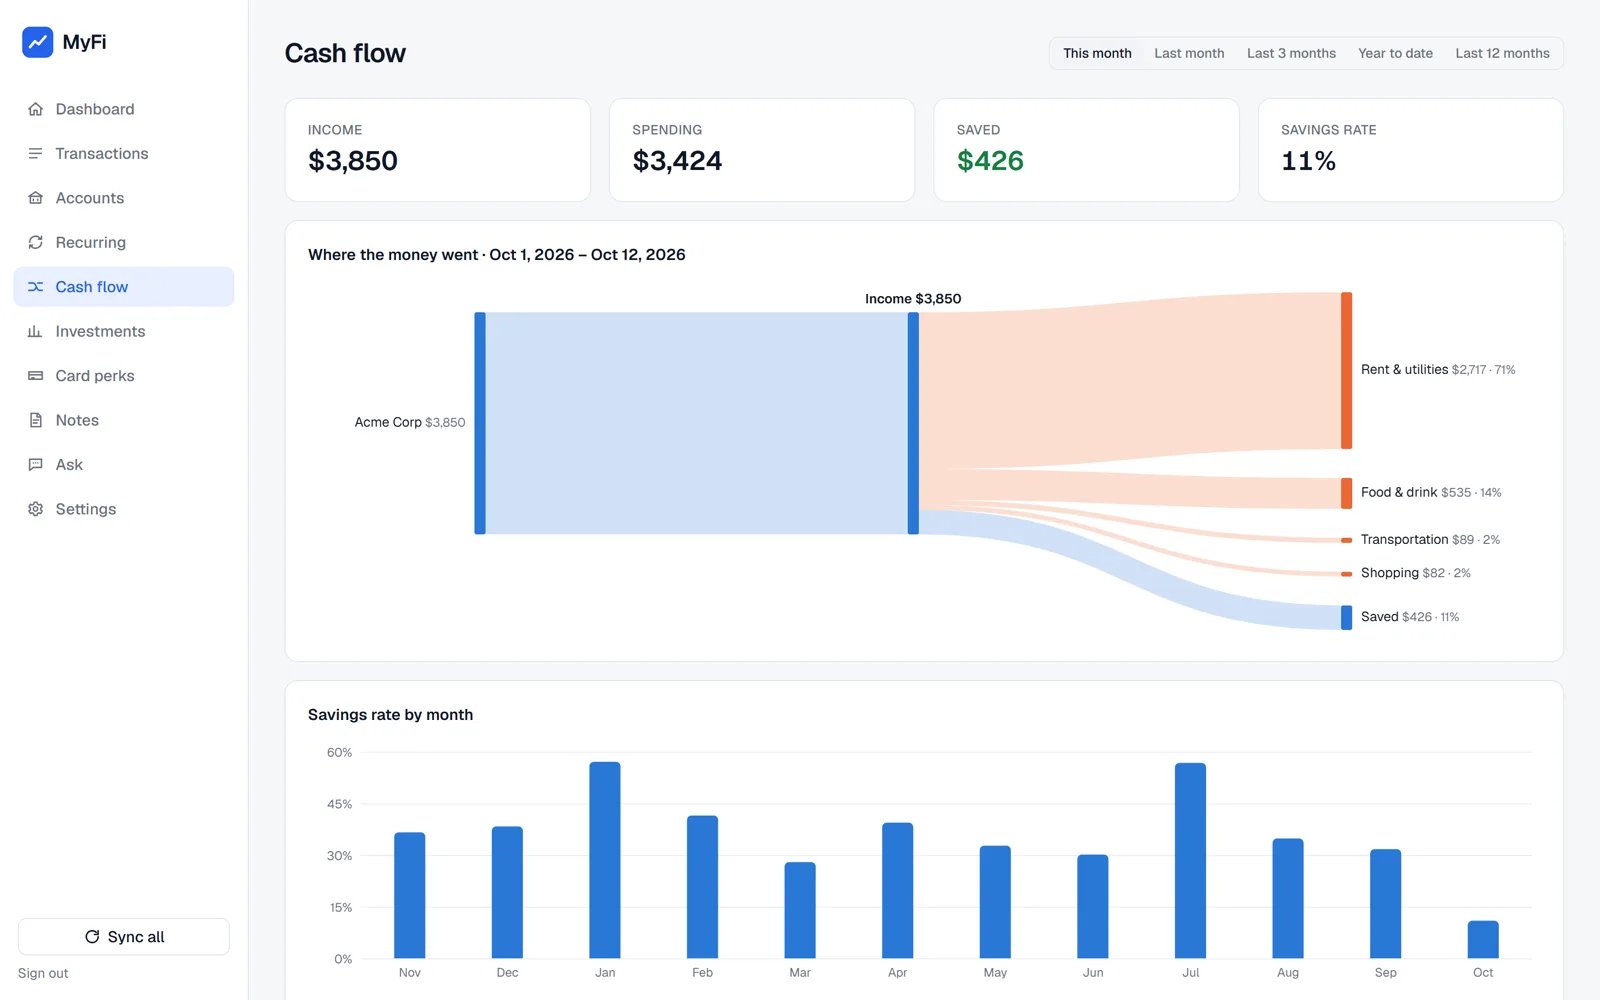Click the Jul savings rate bar

1190,860
